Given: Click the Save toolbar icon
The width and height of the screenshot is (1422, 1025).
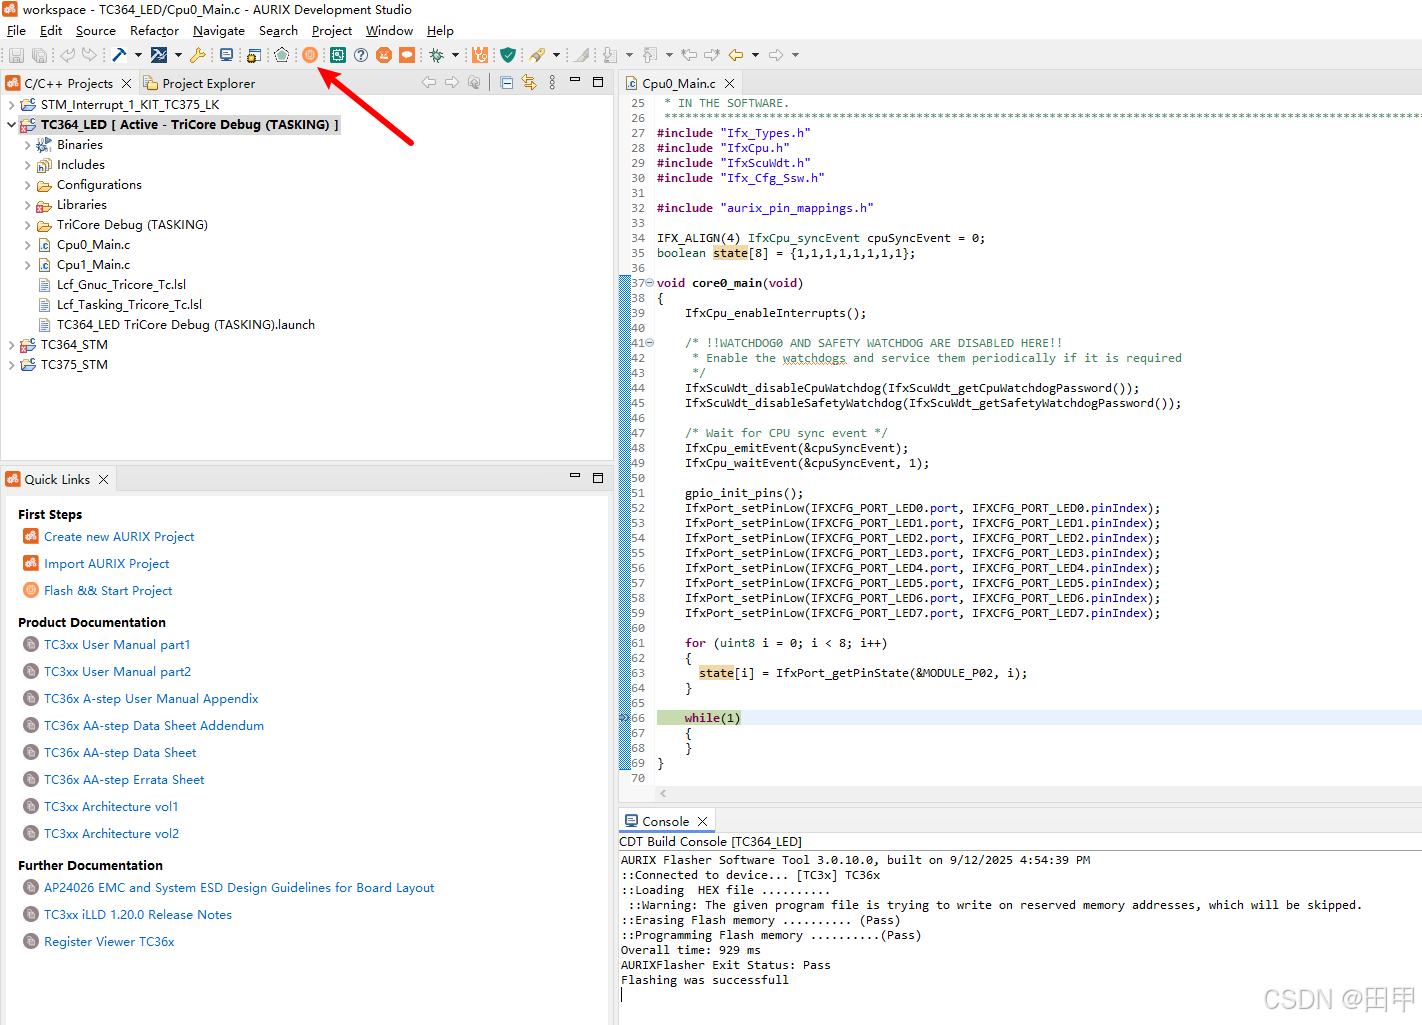Looking at the screenshot, I should 16,55.
